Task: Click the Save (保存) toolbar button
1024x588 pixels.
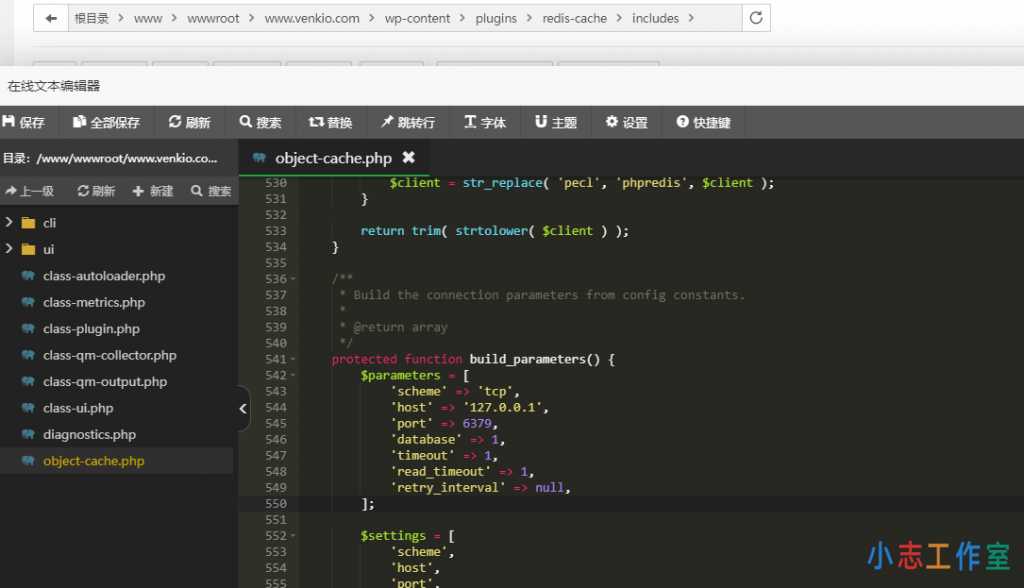Action: coord(24,122)
